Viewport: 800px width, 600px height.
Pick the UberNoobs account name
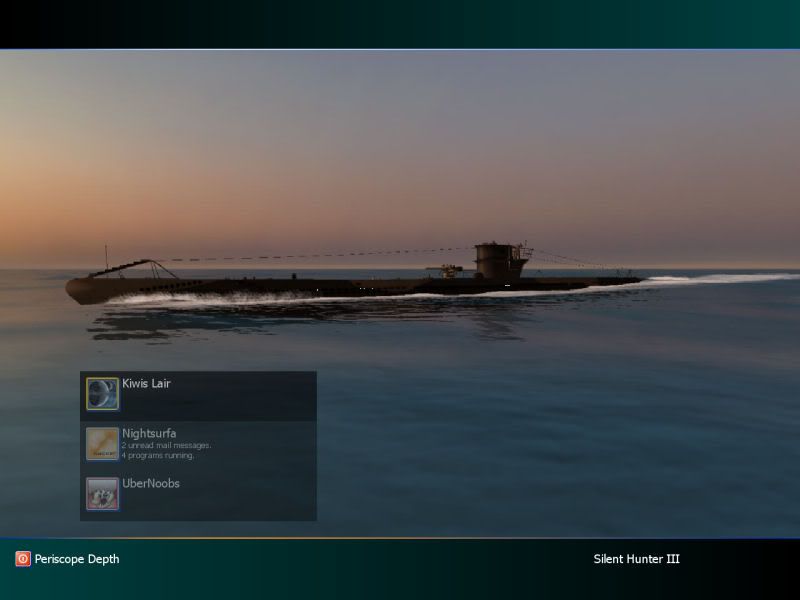point(151,483)
